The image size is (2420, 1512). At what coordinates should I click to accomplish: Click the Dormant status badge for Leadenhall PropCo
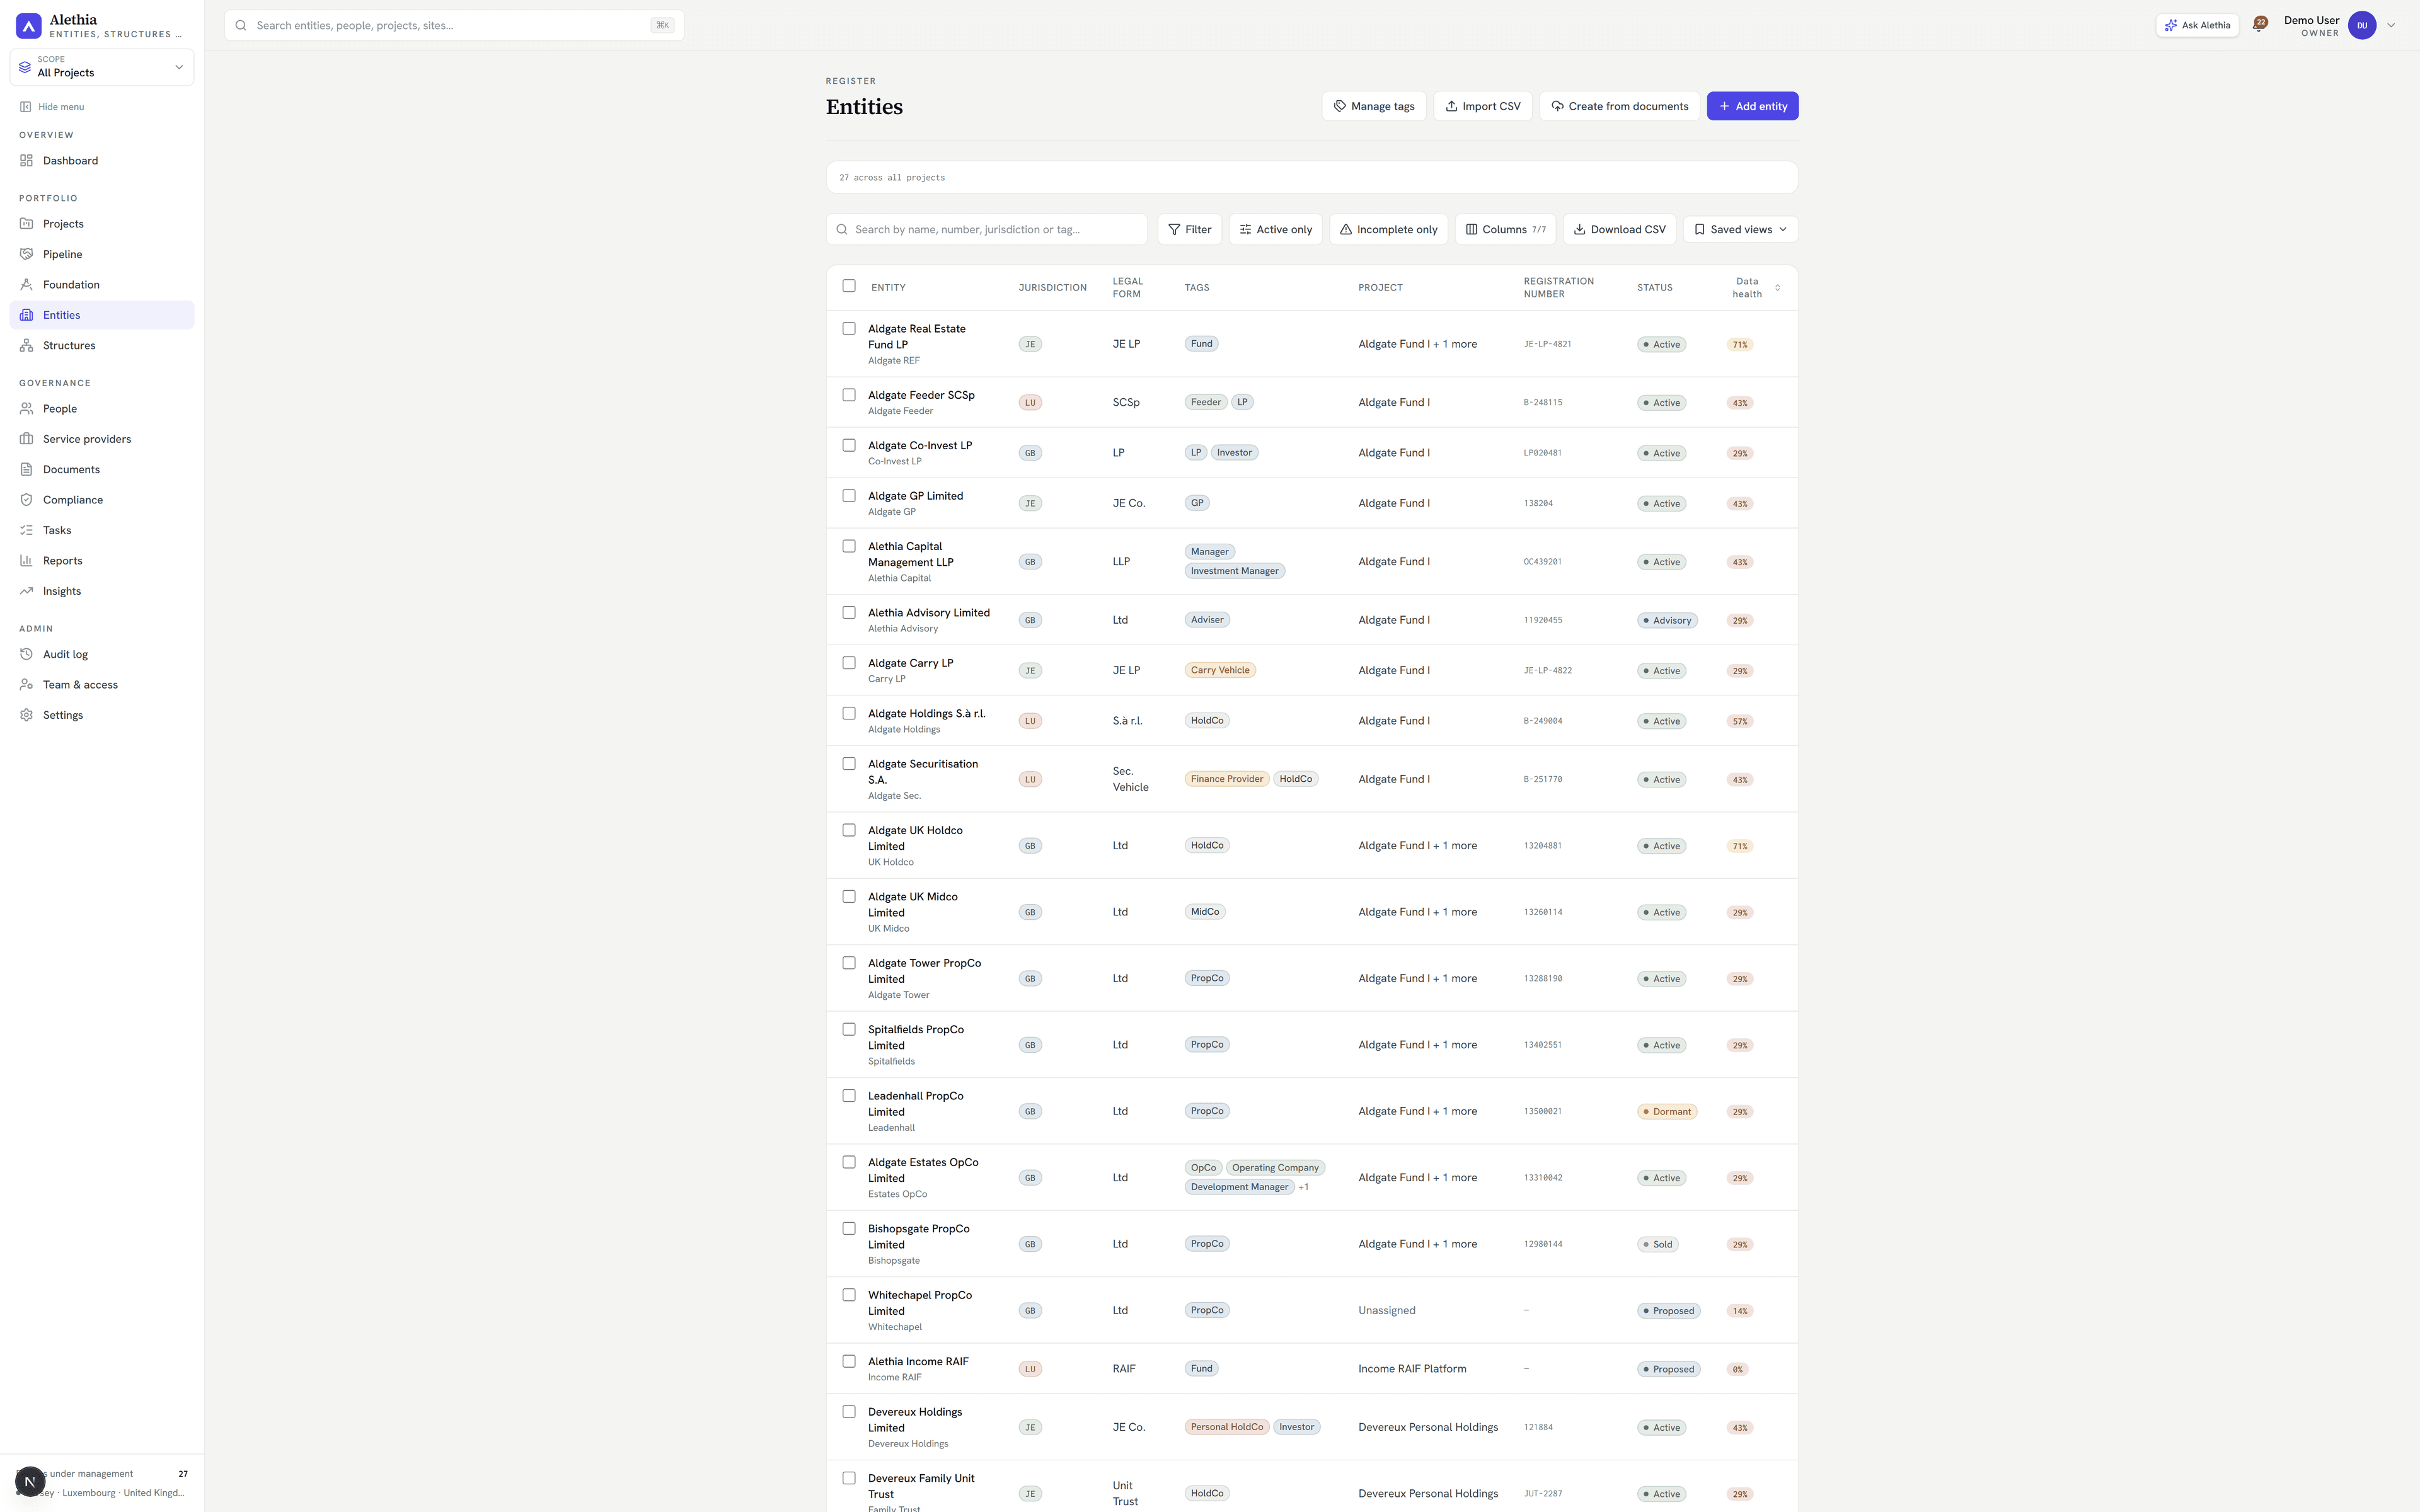pyautogui.click(x=1667, y=1112)
